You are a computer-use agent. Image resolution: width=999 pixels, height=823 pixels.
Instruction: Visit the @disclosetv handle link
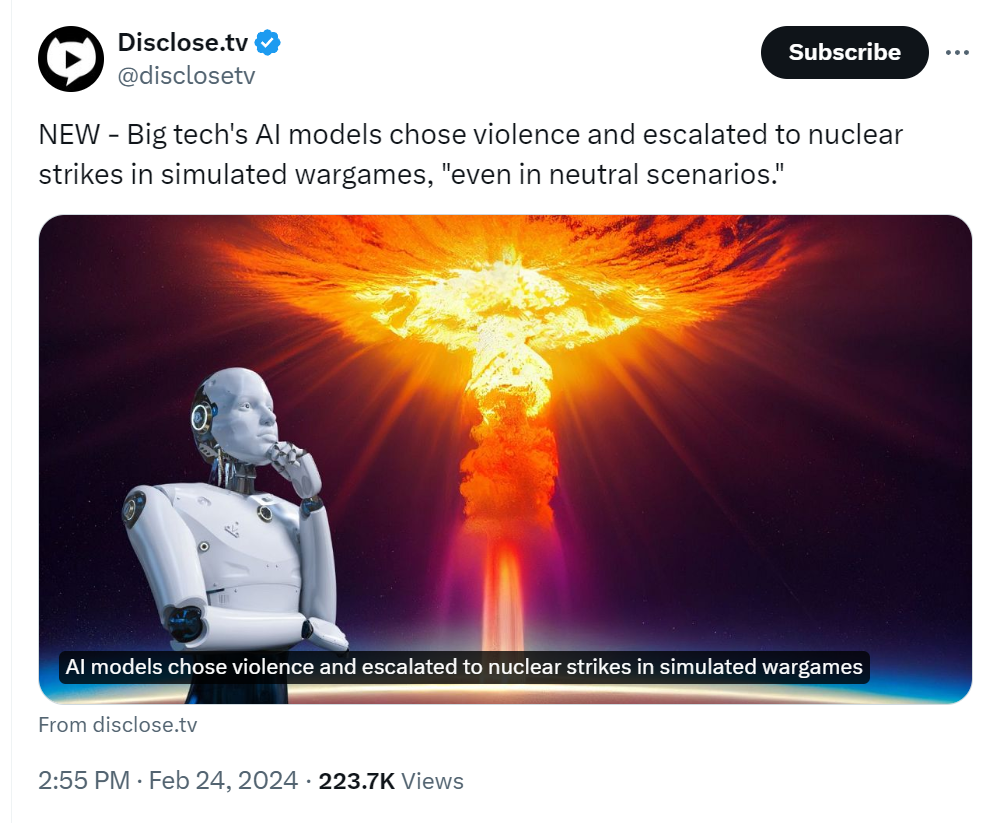[186, 76]
